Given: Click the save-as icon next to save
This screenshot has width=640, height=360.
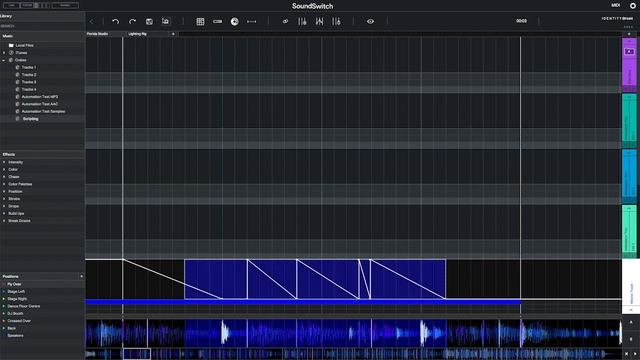Looking at the screenshot, I should (x=165, y=21).
